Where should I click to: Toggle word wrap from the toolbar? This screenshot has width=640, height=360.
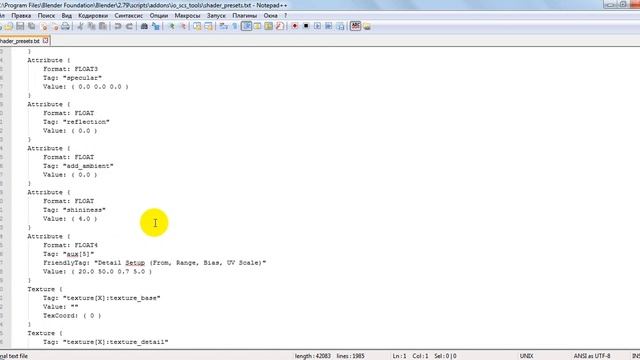click(223, 27)
